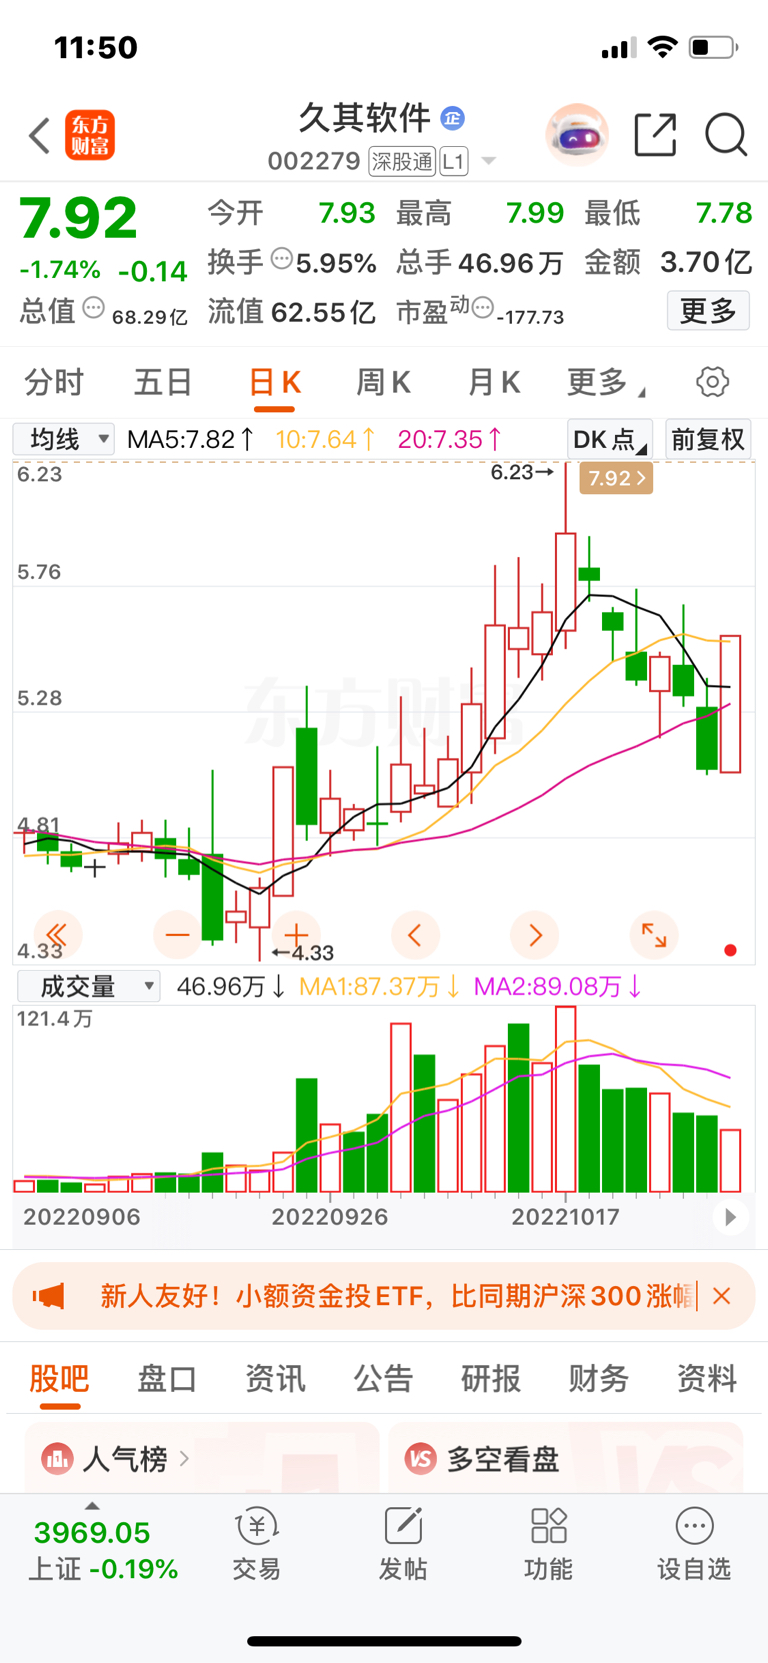The height and width of the screenshot is (1663, 768).
Task: Open the 新人友好 ETF banner text
Action: [397, 1296]
